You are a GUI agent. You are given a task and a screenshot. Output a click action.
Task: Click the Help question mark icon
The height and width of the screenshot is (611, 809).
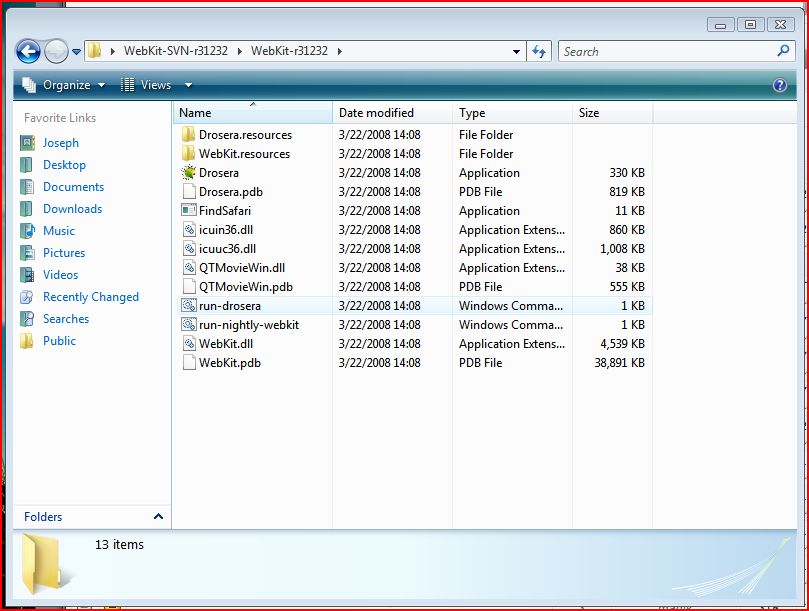[x=780, y=85]
